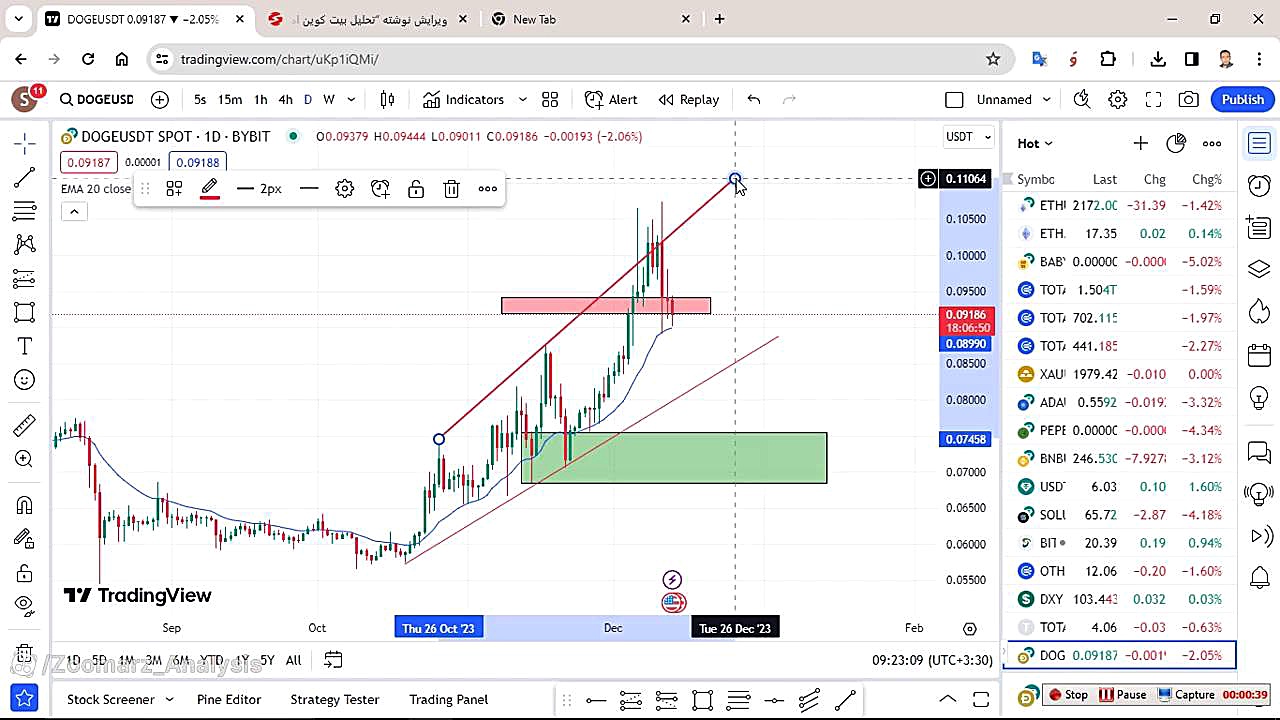Open the emoji icons tool
The width and height of the screenshot is (1280, 720).
click(x=25, y=380)
